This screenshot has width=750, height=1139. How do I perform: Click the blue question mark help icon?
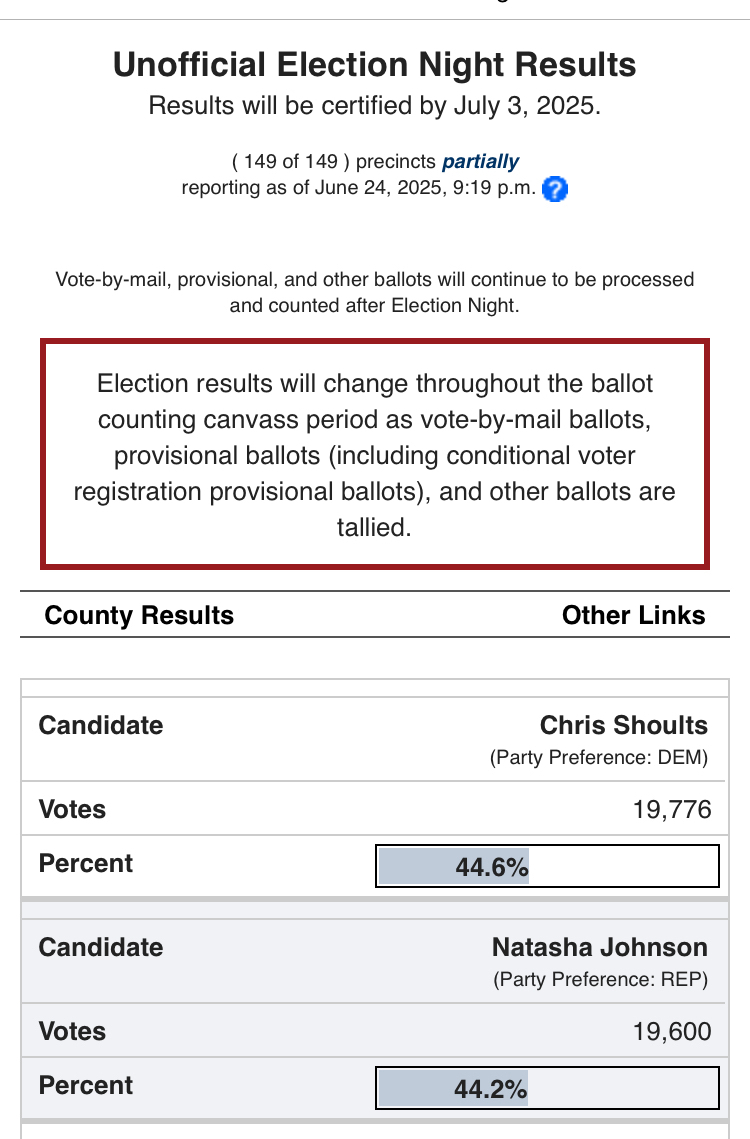[555, 188]
